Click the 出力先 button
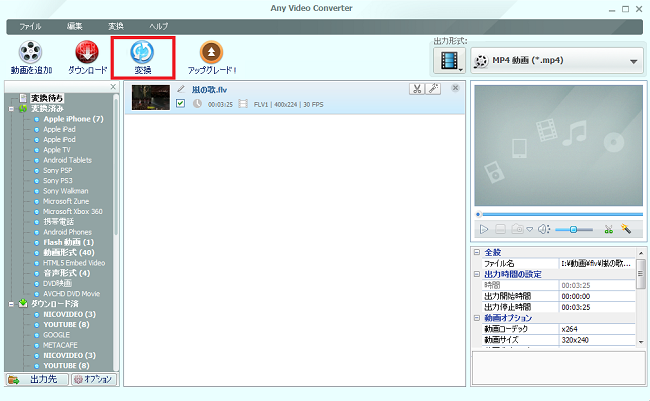 (x=36, y=379)
